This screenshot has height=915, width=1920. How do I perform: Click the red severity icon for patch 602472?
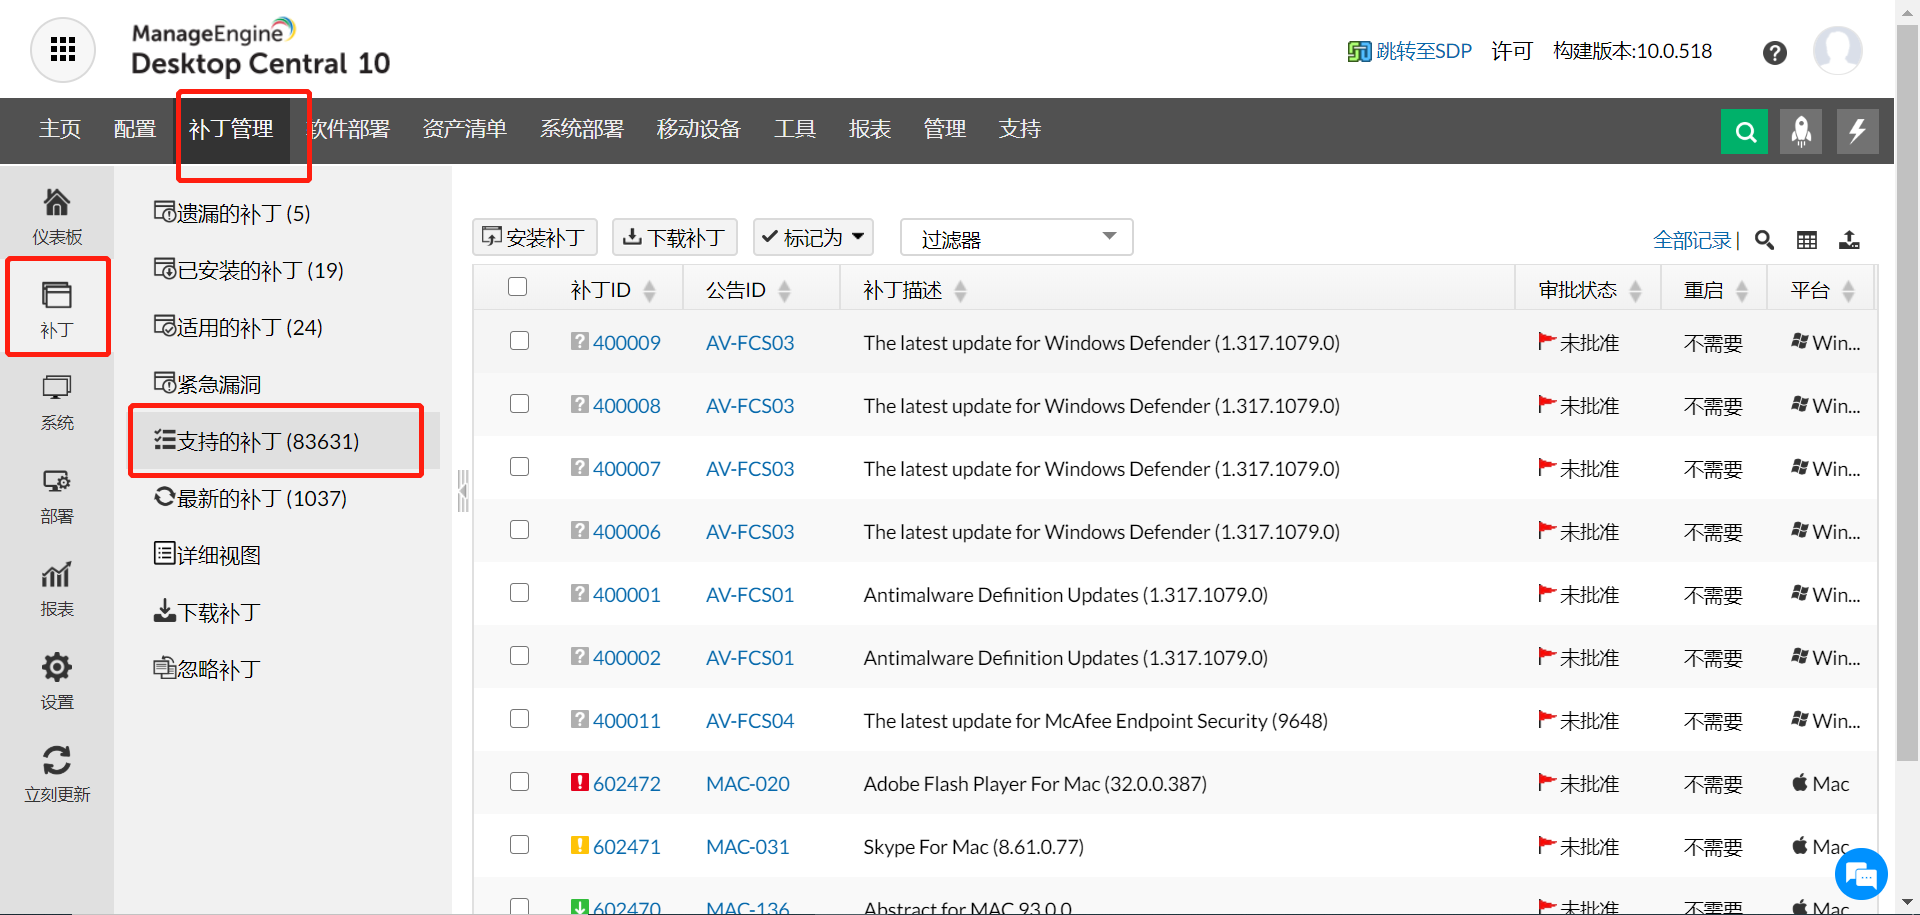(580, 782)
